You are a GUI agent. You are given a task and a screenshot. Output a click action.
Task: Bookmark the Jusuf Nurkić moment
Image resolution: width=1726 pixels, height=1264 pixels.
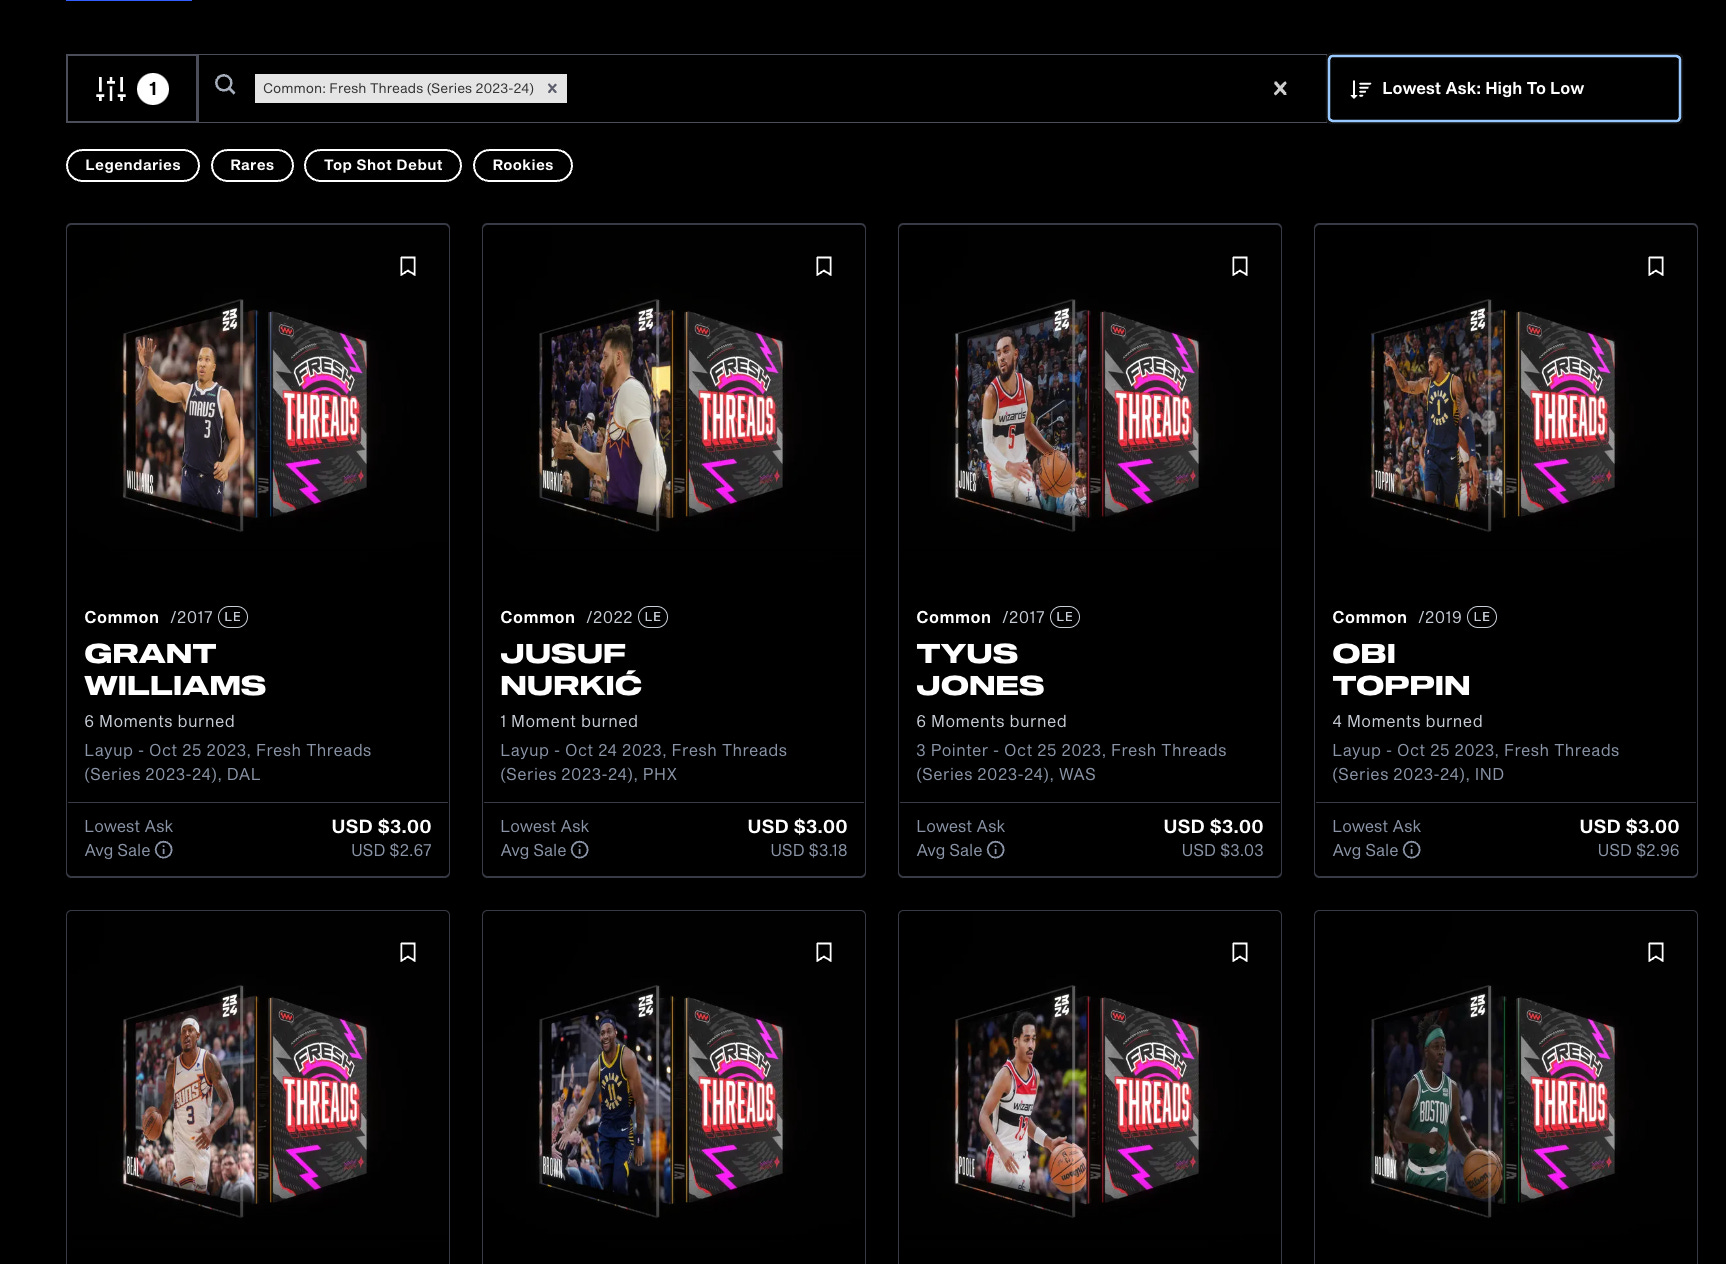824,266
